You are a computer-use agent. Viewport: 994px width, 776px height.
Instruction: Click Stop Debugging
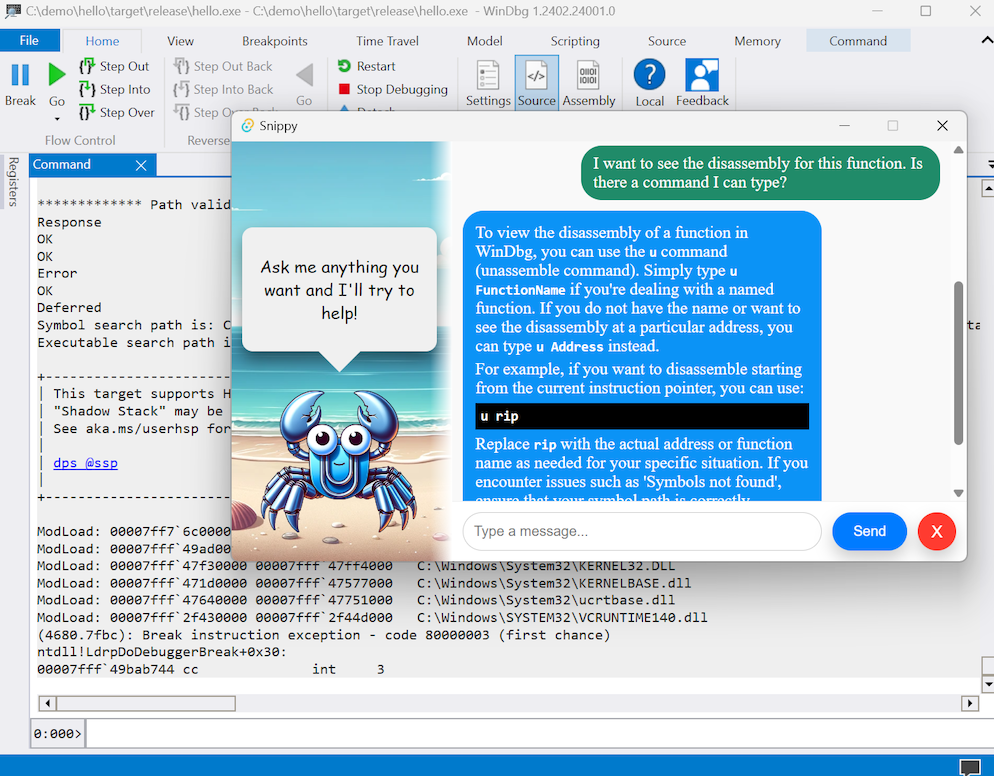click(x=393, y=89)
